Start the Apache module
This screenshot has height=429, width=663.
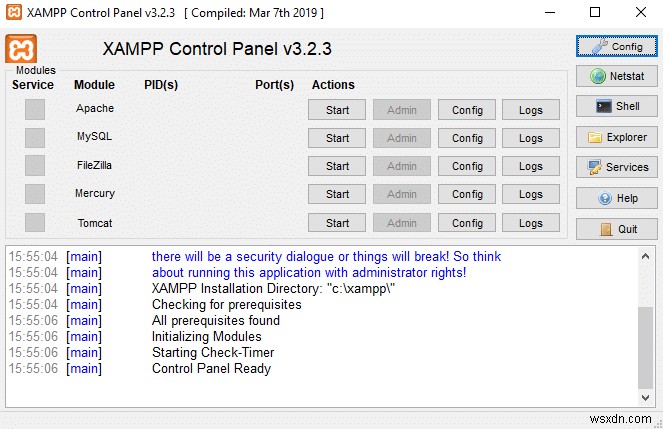click(x=337, y=110)
